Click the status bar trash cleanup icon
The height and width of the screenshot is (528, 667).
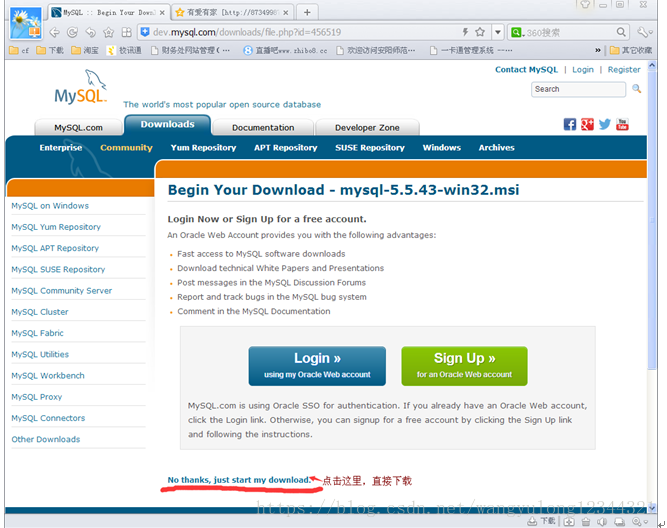[x=586, y=522]
